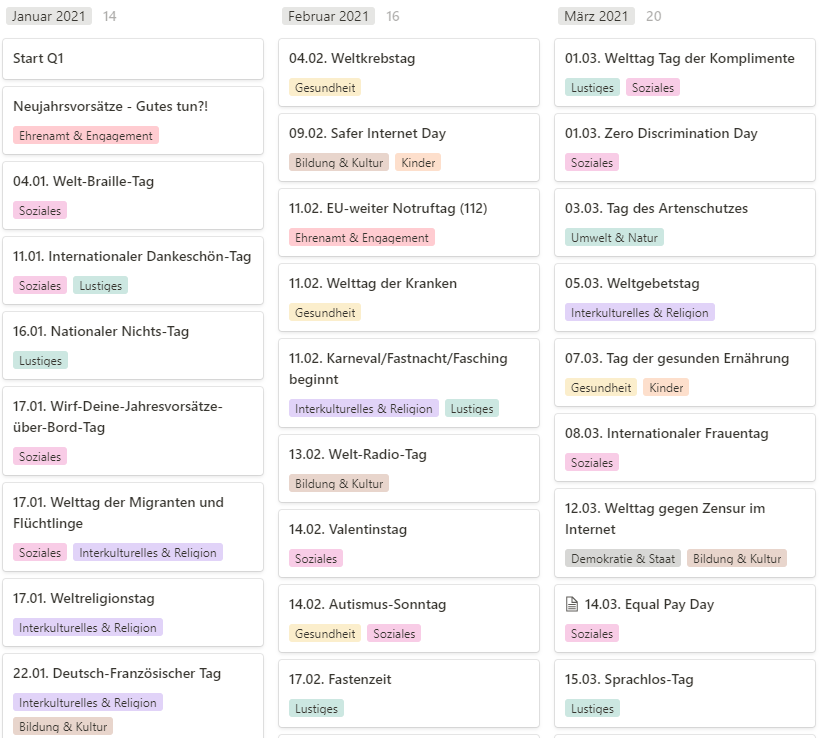Click the Ehrenamt & Engagement tag on Neujahrsvorsätze
825x738 pixels.
(x=86, y=136)
